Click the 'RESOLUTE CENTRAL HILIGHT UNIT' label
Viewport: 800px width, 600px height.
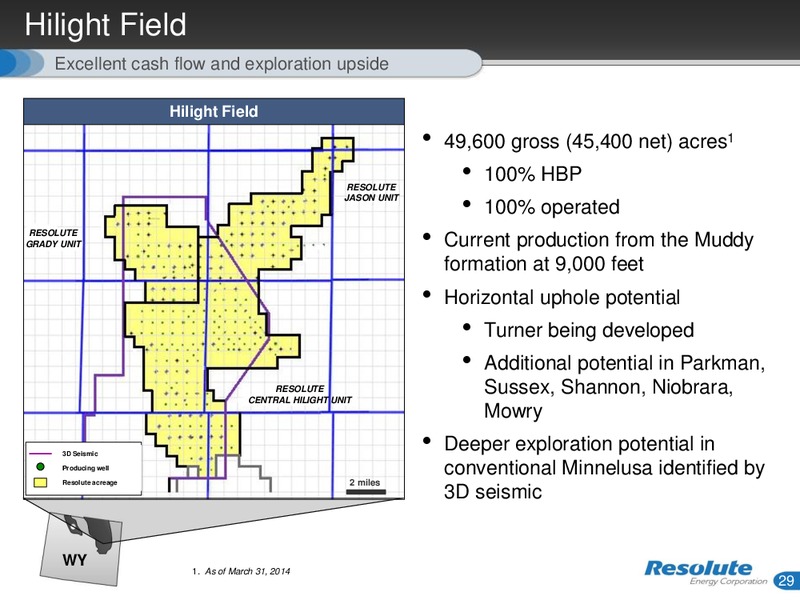300,394
